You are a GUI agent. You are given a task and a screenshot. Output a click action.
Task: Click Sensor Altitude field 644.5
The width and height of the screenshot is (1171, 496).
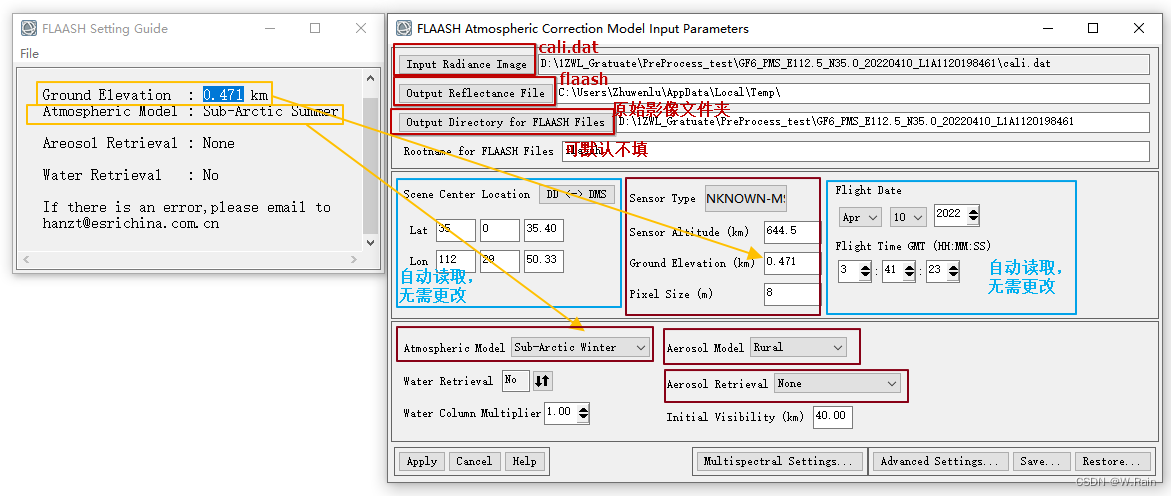[792, 232]
